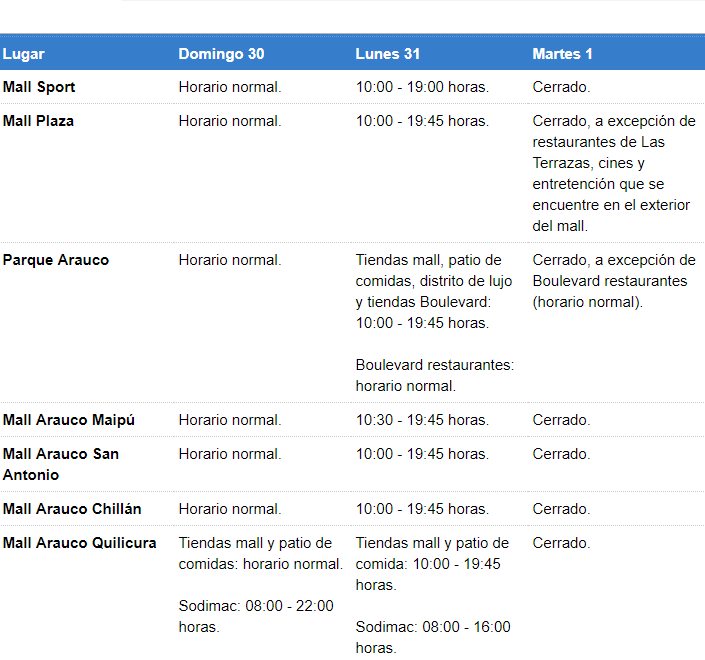Click the Mall Arauco San Antonio label
This screenshot has width=705, height=660.
61,464
